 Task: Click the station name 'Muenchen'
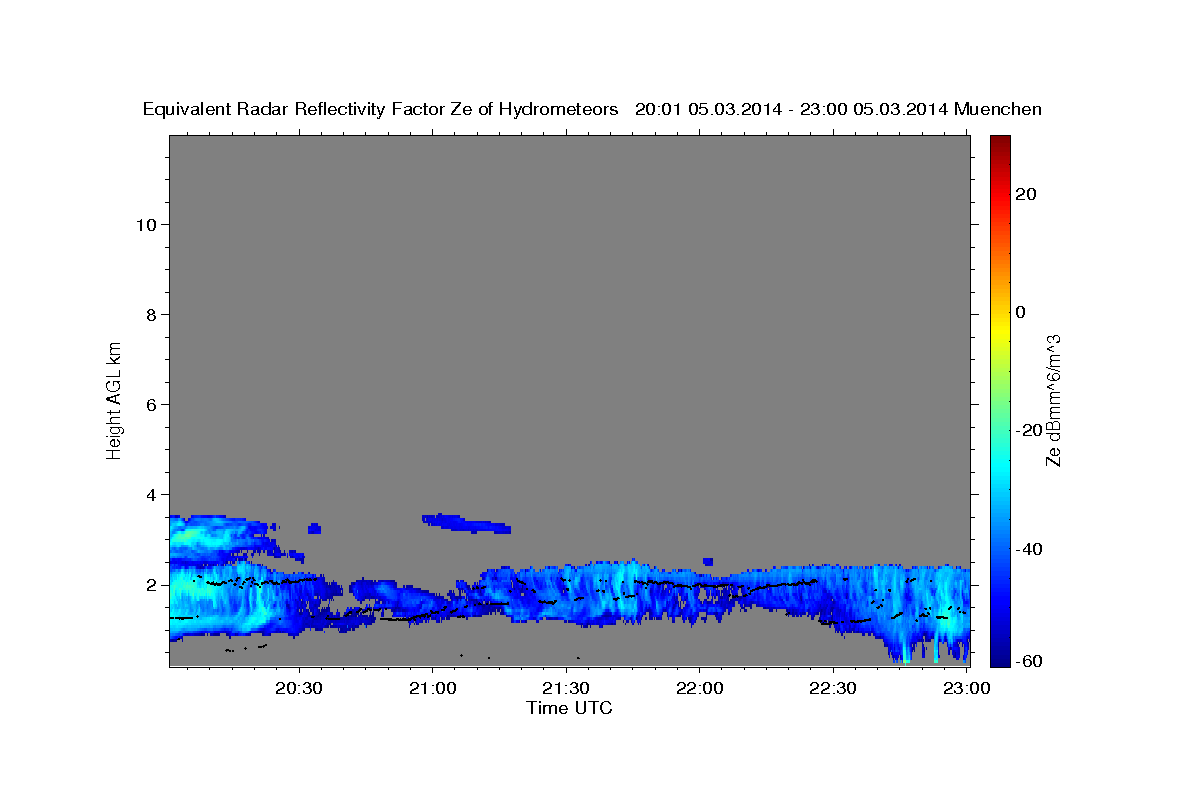point(998,109)
